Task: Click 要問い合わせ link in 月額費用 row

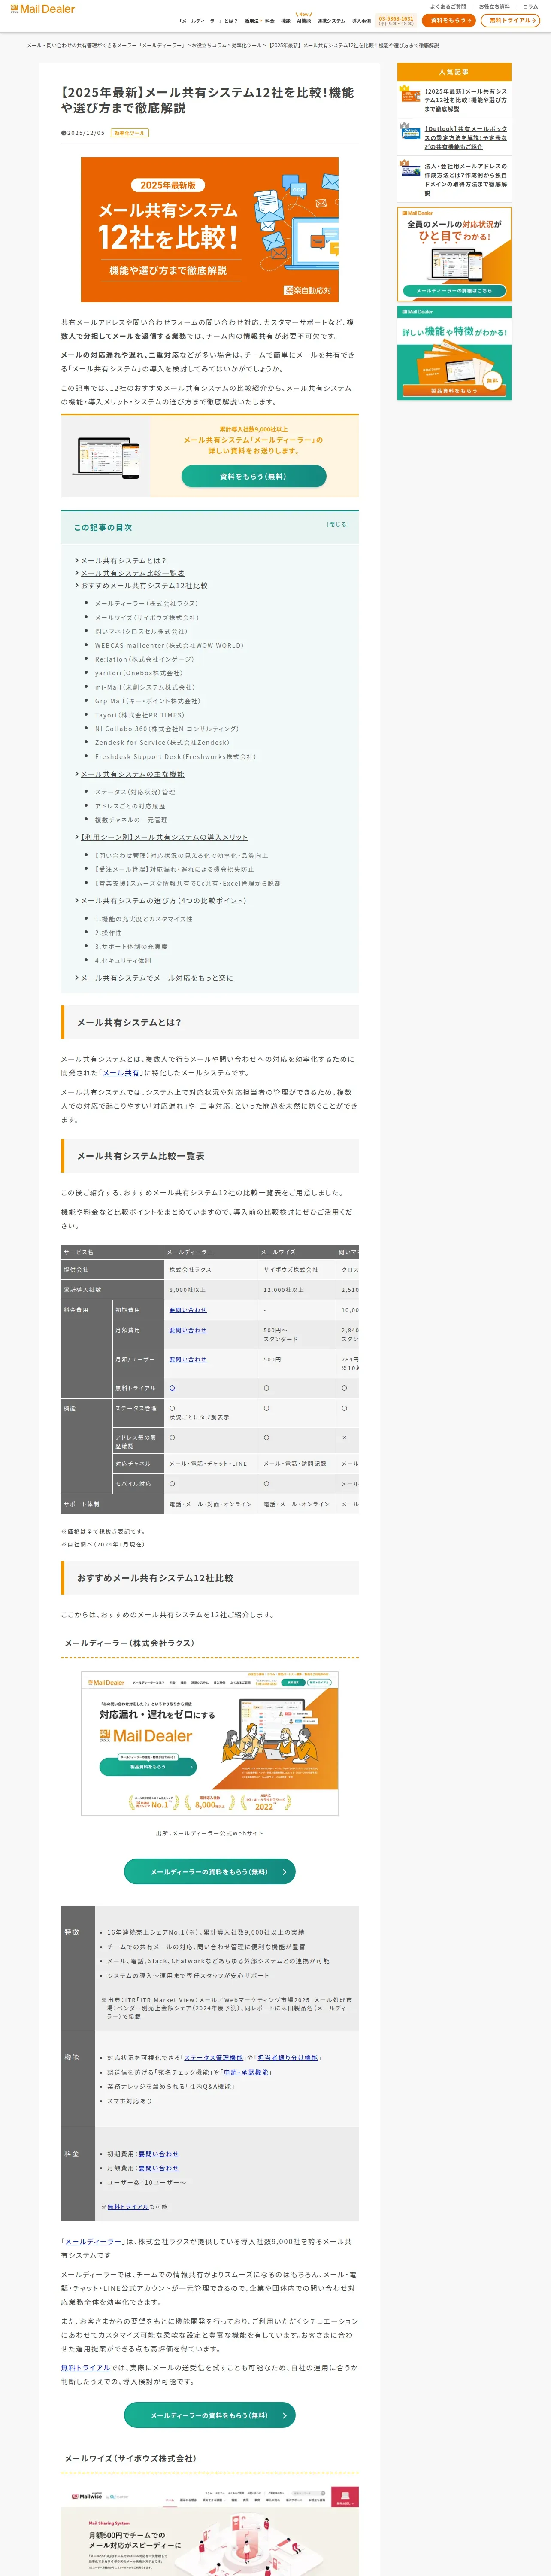Action: [188, 1330]
